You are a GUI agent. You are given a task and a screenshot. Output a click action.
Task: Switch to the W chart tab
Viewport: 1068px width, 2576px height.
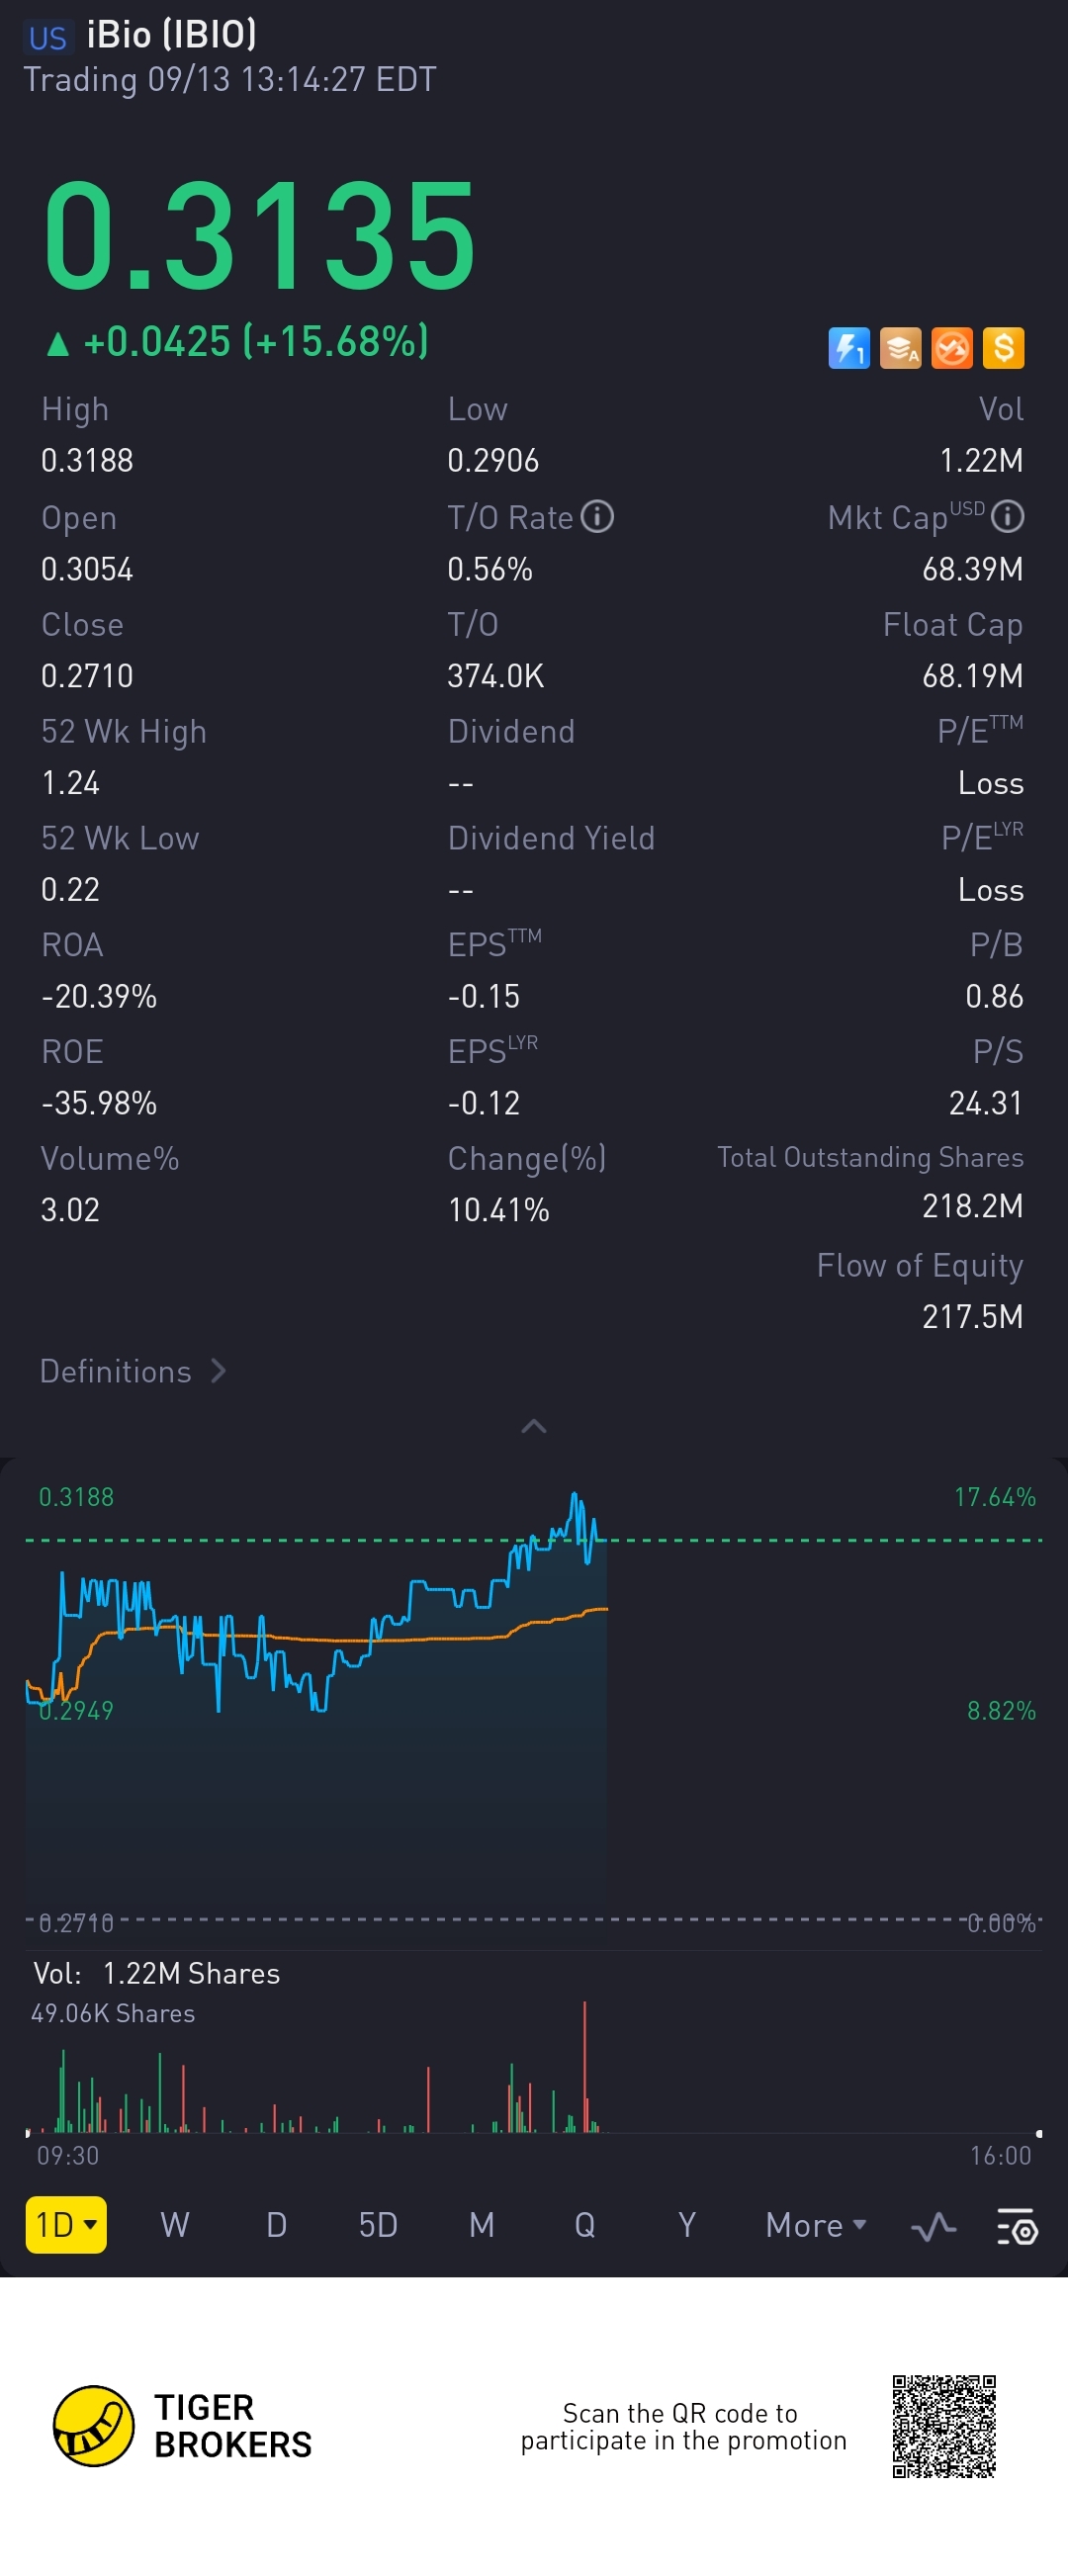[175, 2225]
